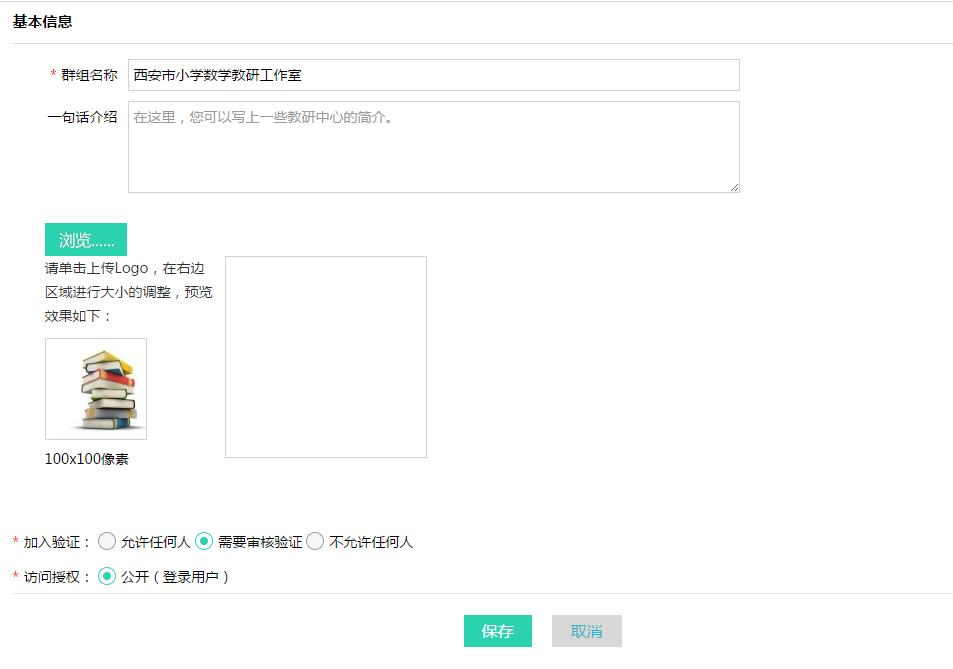Click the 一句话介绍 text area
This screenshot has width=953, height=669.
[433, 147]
